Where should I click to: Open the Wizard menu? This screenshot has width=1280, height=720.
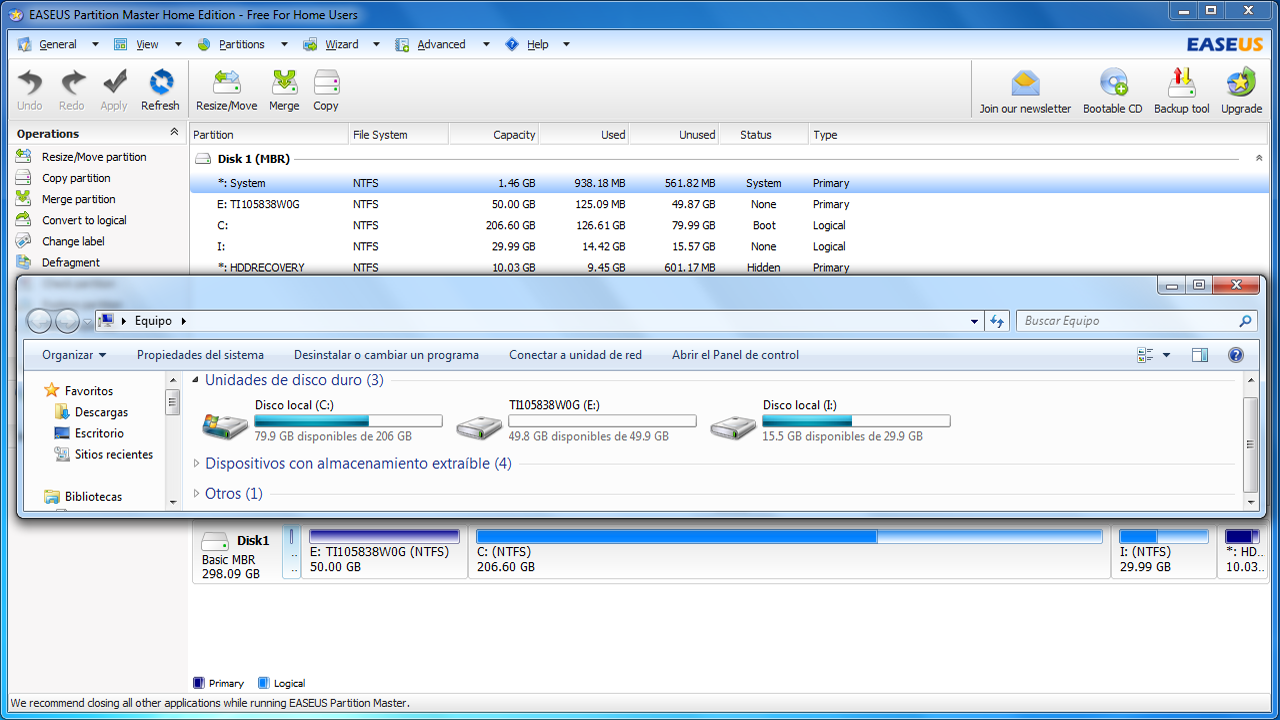342,44
